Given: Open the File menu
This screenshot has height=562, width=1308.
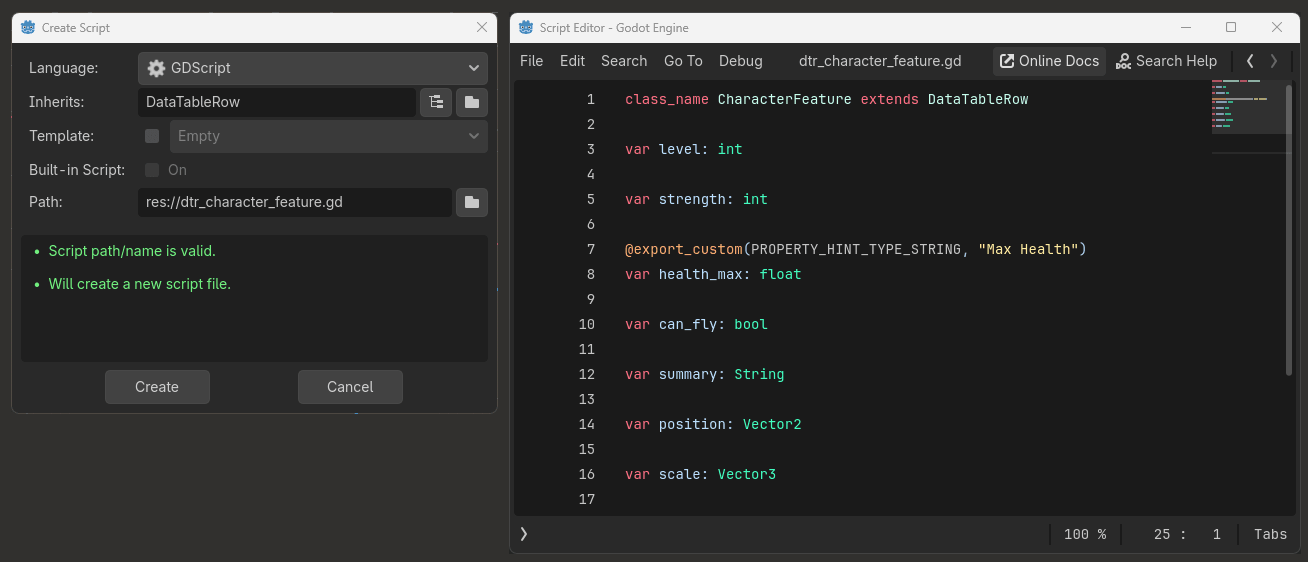Looking at the screenshot, I should point(532,61).
